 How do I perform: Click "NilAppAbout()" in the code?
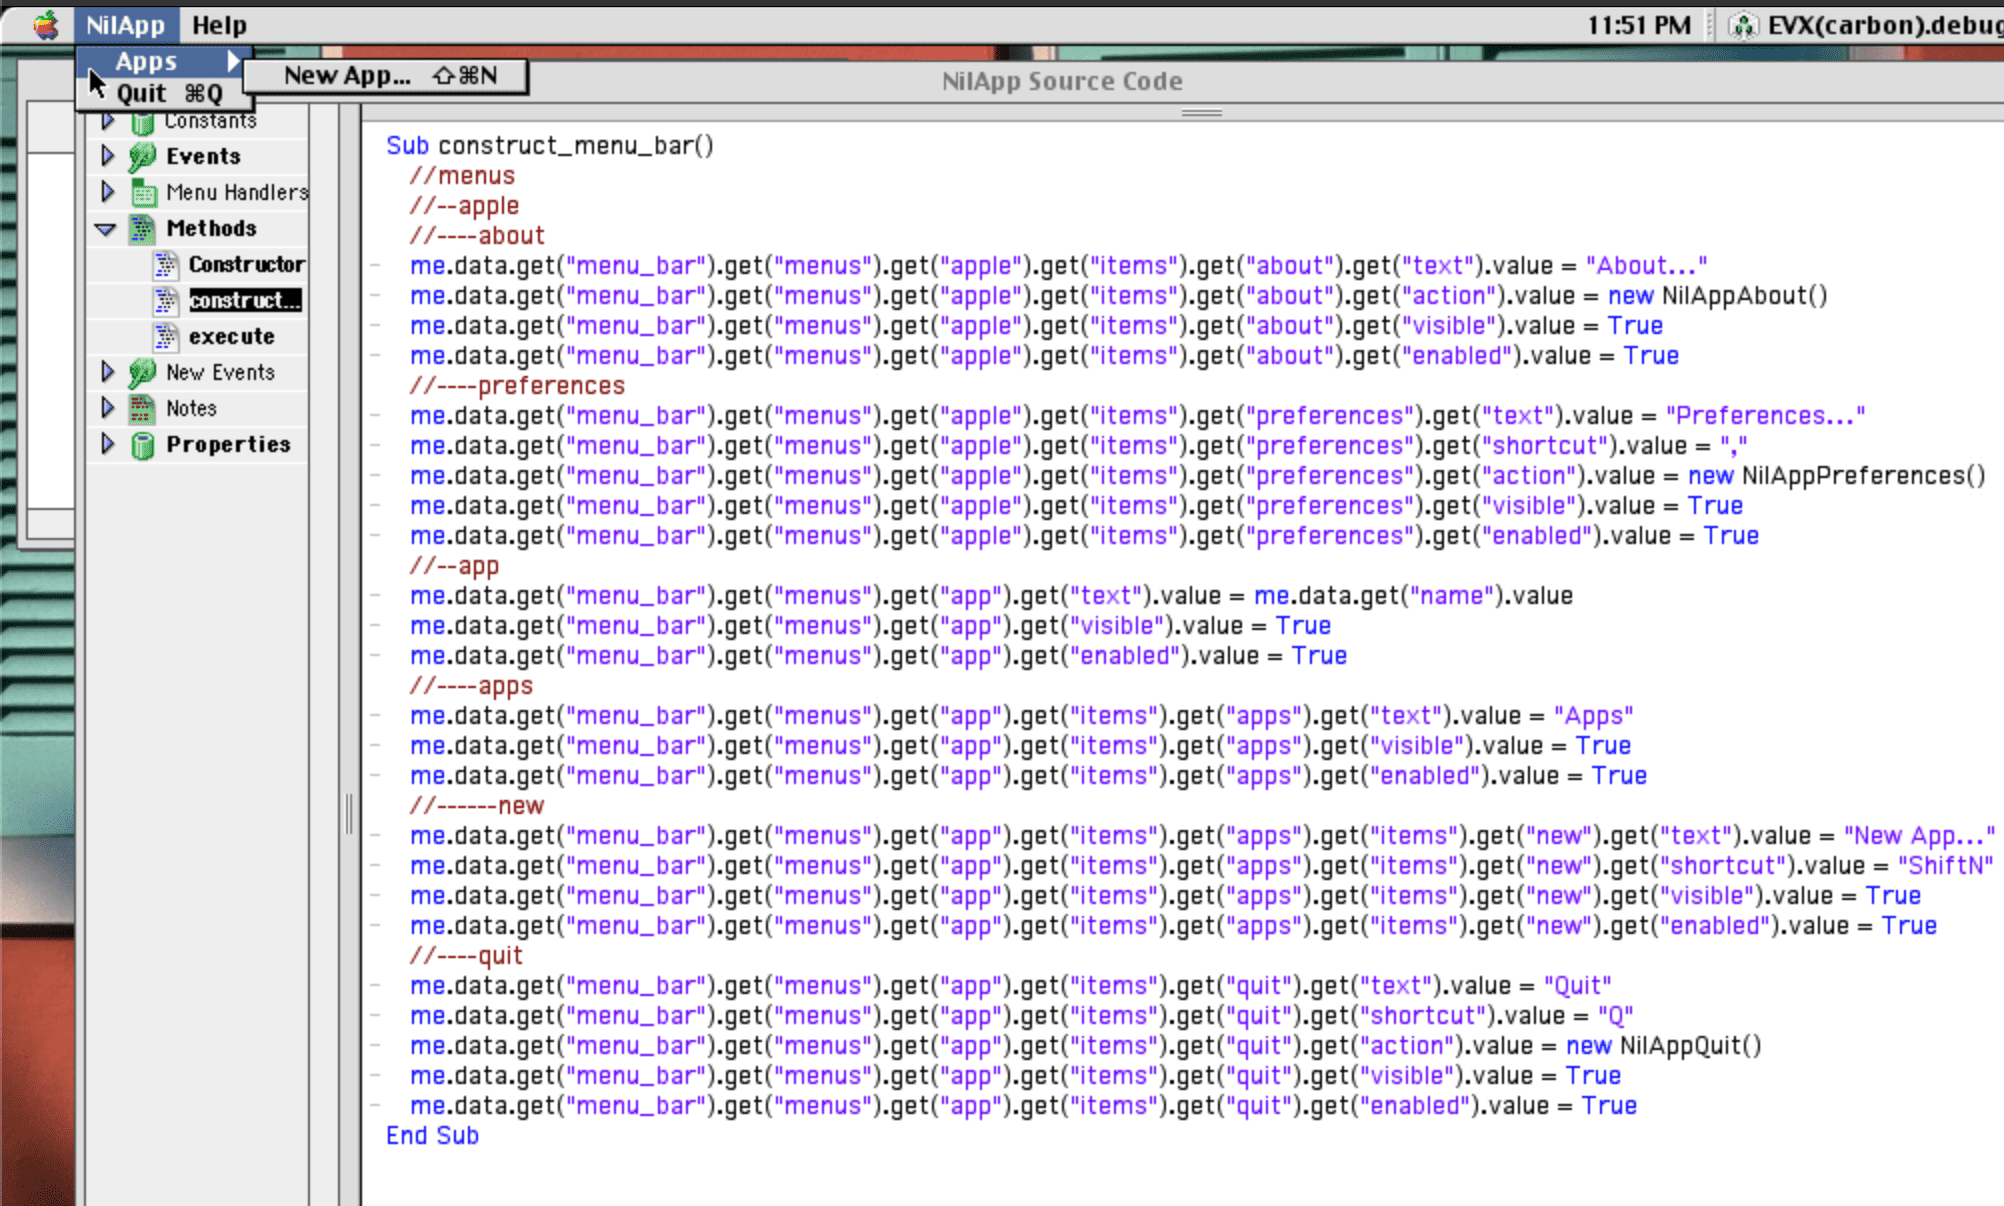[1745, 296]
